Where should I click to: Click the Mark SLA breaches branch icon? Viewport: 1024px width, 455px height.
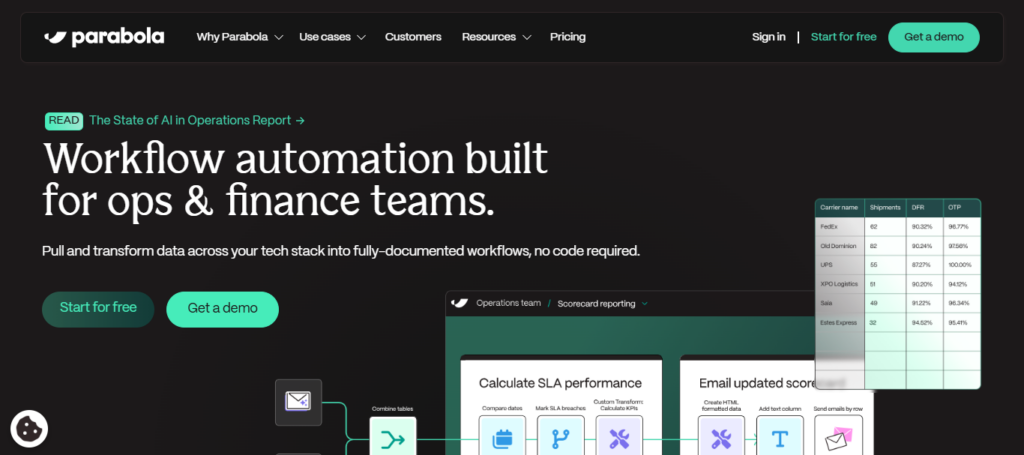click(x=560, y=437)
